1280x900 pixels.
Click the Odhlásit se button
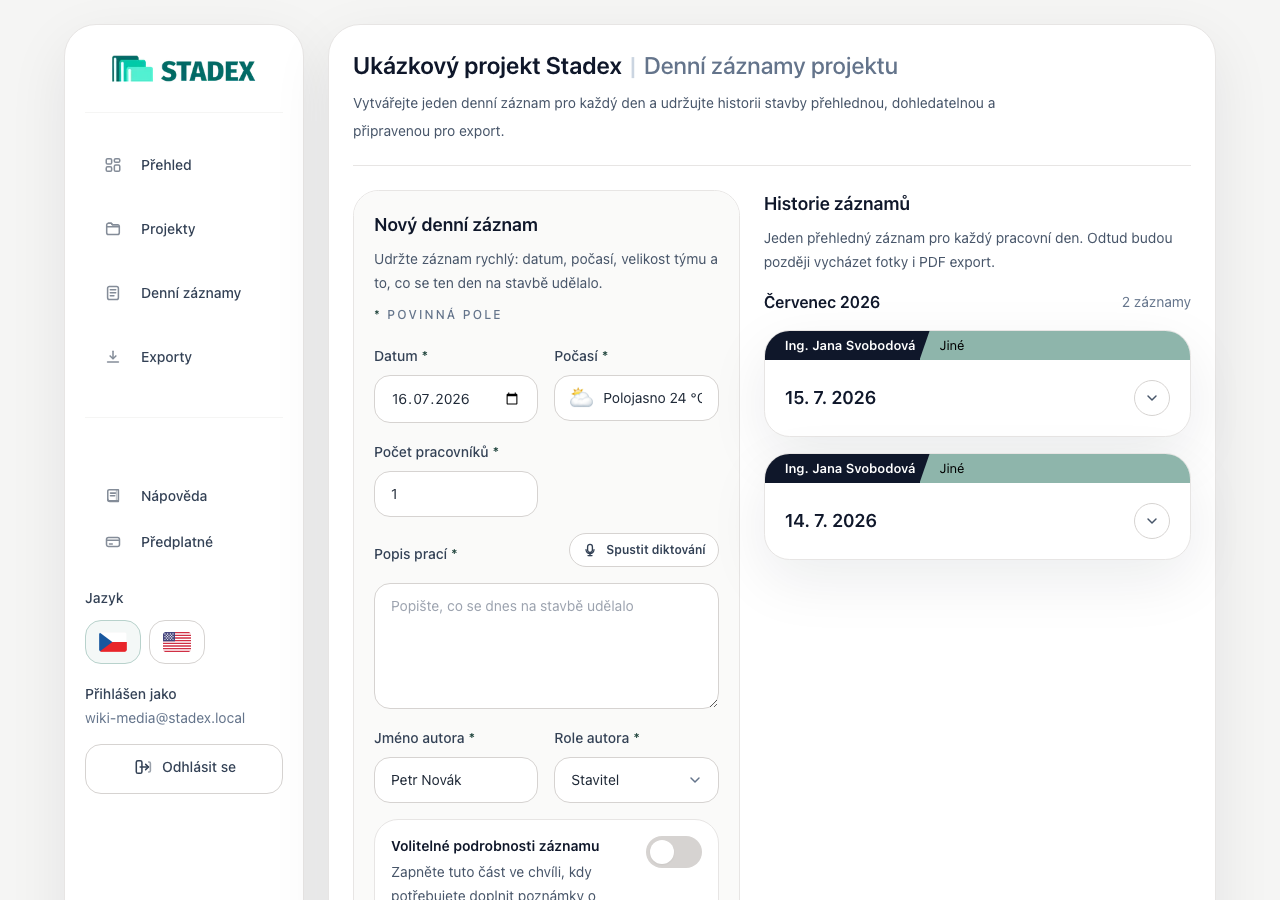point(184,769)
